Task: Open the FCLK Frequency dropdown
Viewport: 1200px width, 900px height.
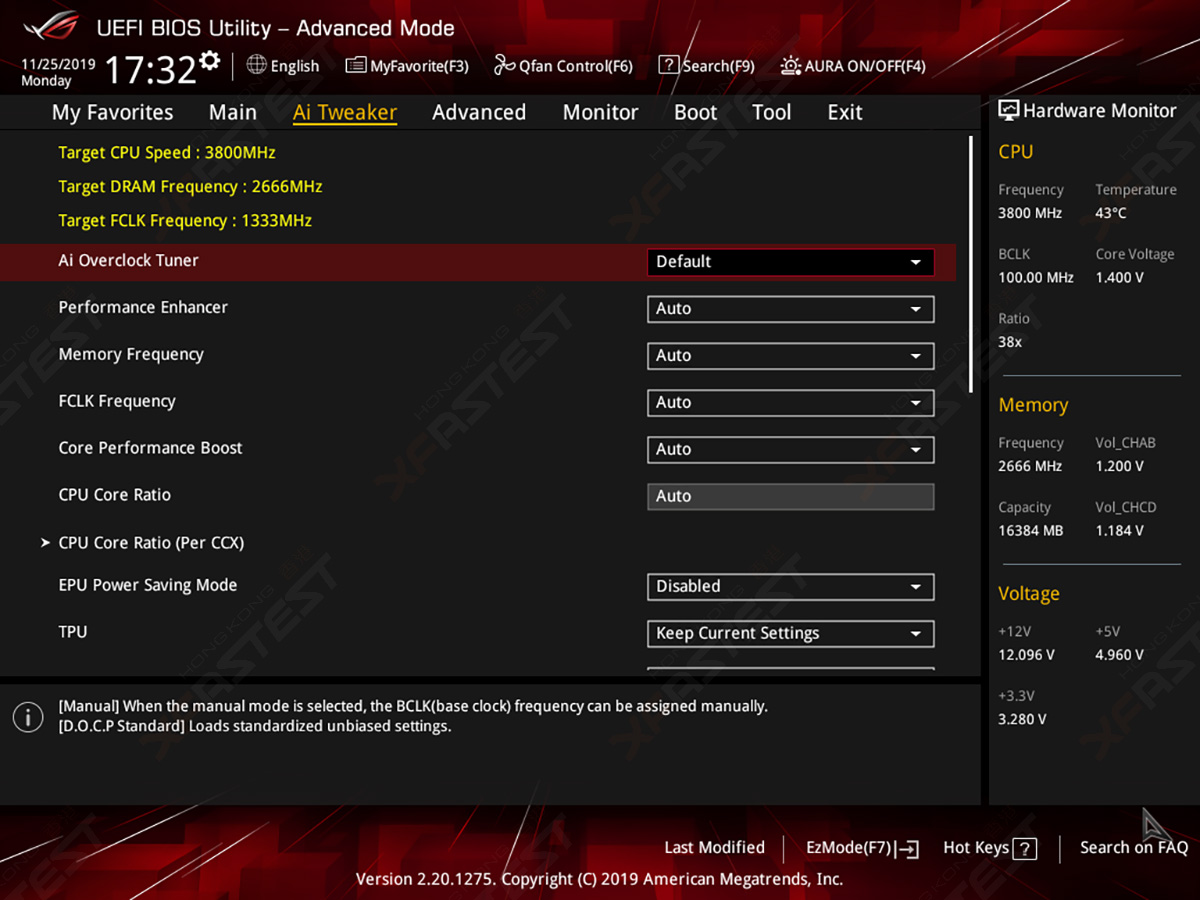Action: coord(791,403)
